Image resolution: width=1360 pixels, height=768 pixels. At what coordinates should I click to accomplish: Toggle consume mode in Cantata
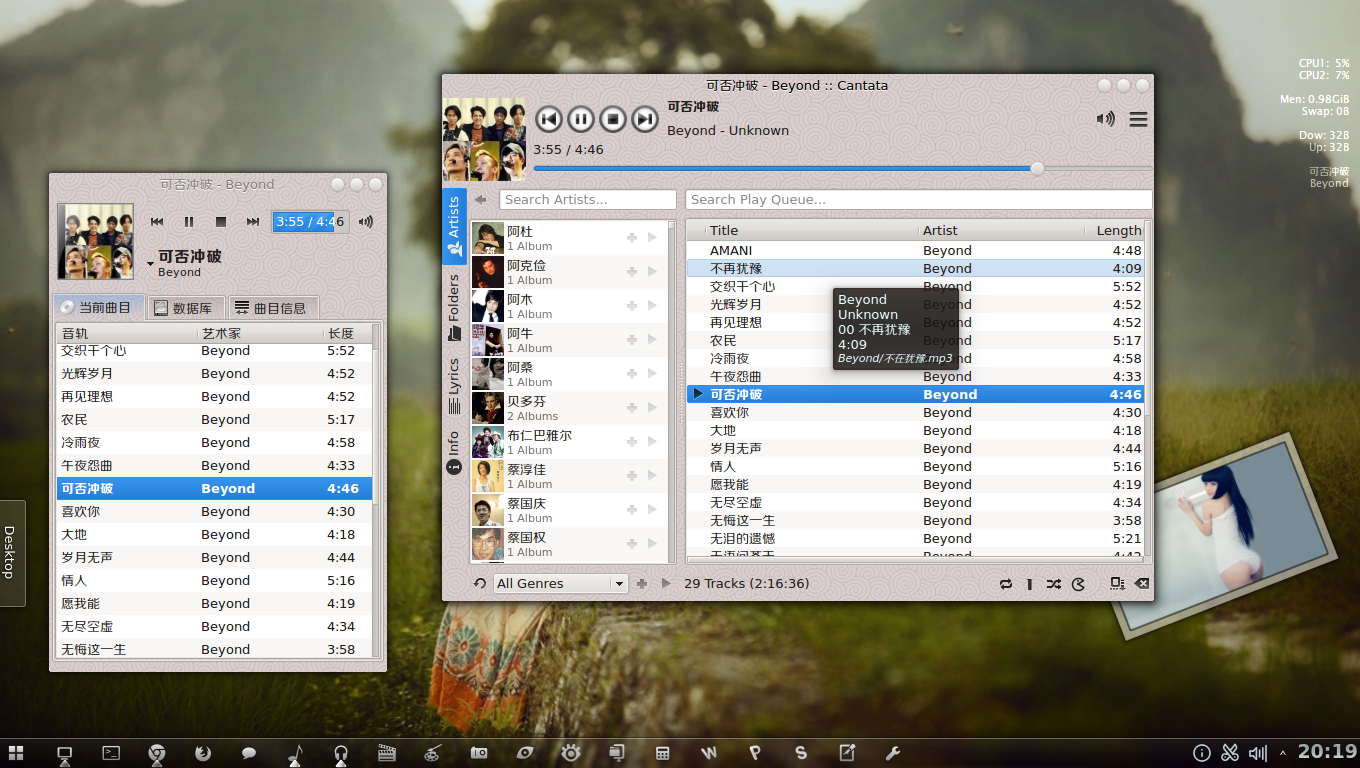(1079, 584)
